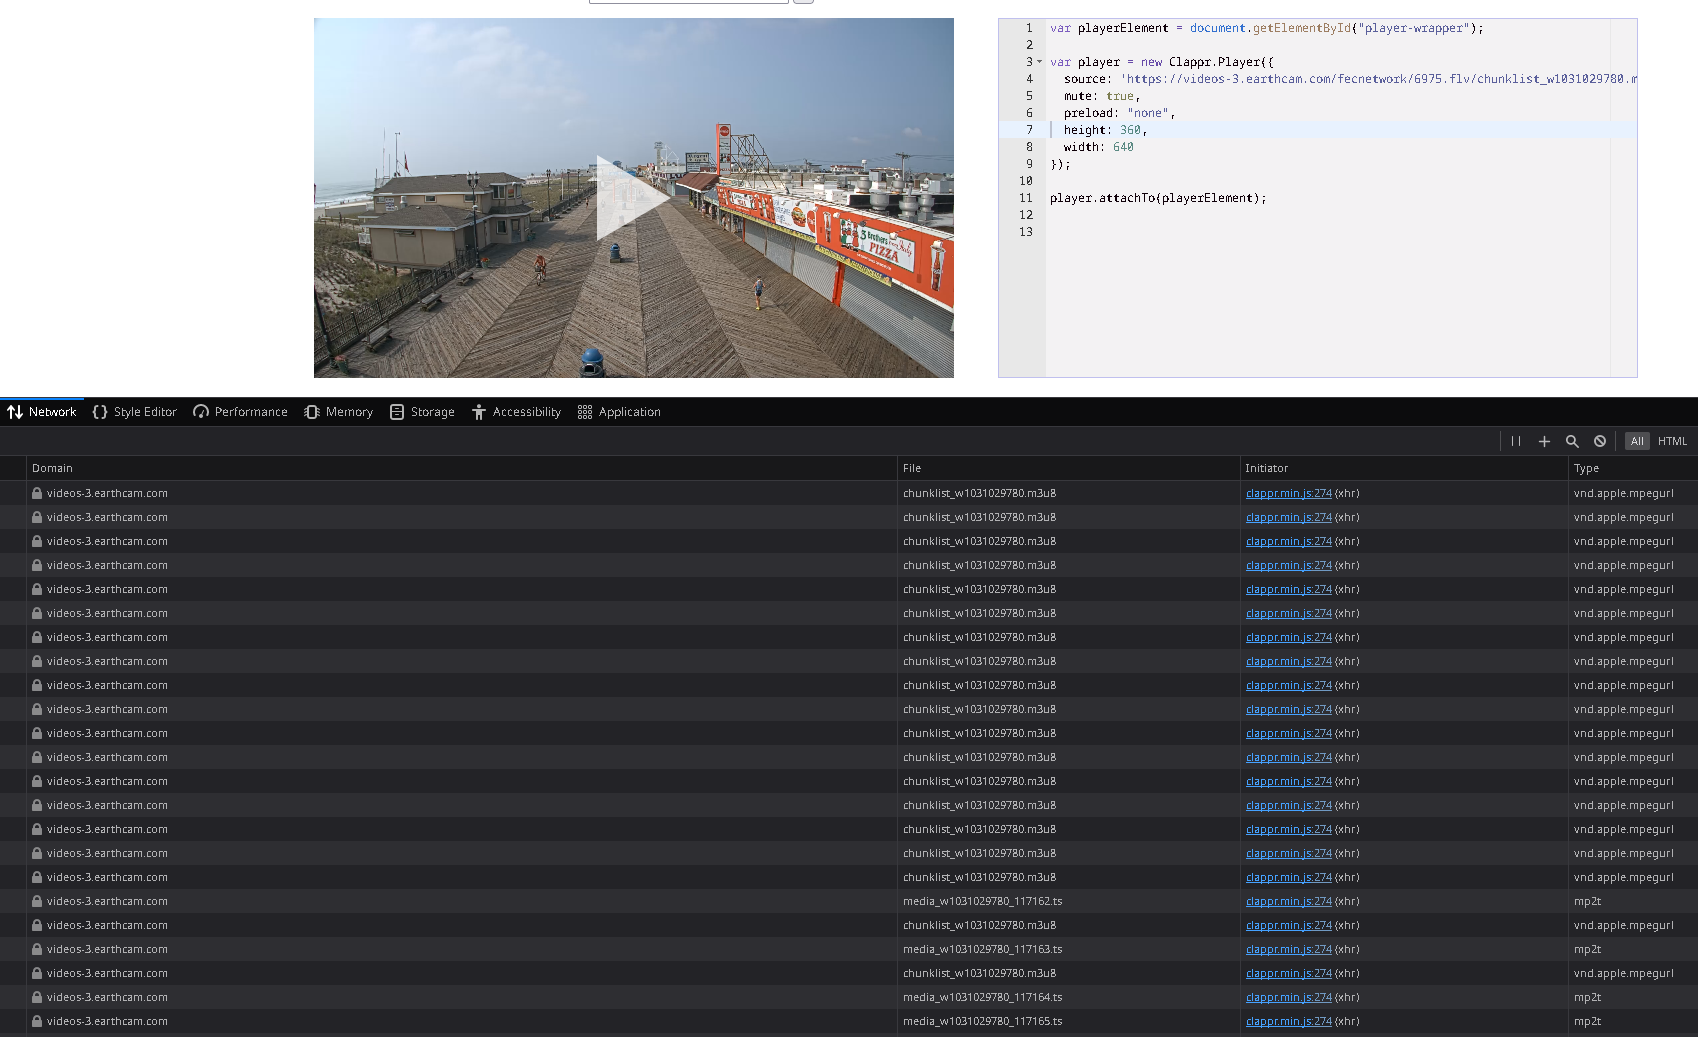The height and width of the screenshot is (1037, 1698).
Task: Open request blocking via the no-entry icon
Action: click(x=1600, y=441)
